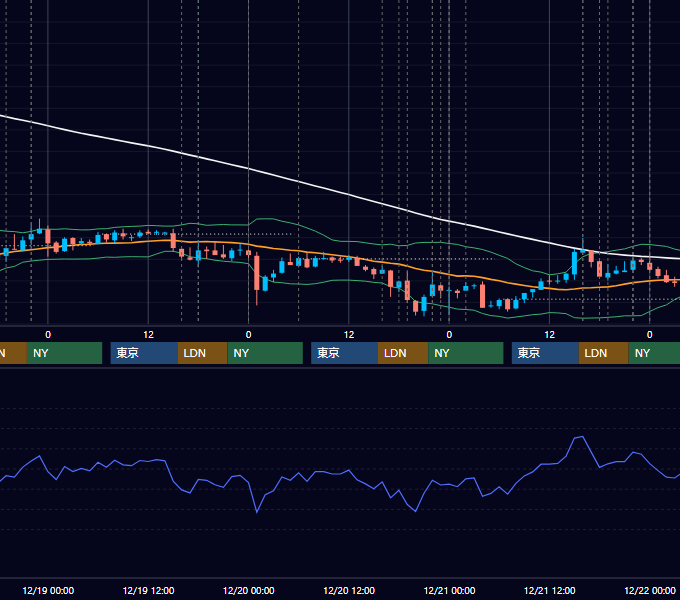Select the 12/21 00:00 date label
Viewport: 680px width, 600px height.
[449, 590]
